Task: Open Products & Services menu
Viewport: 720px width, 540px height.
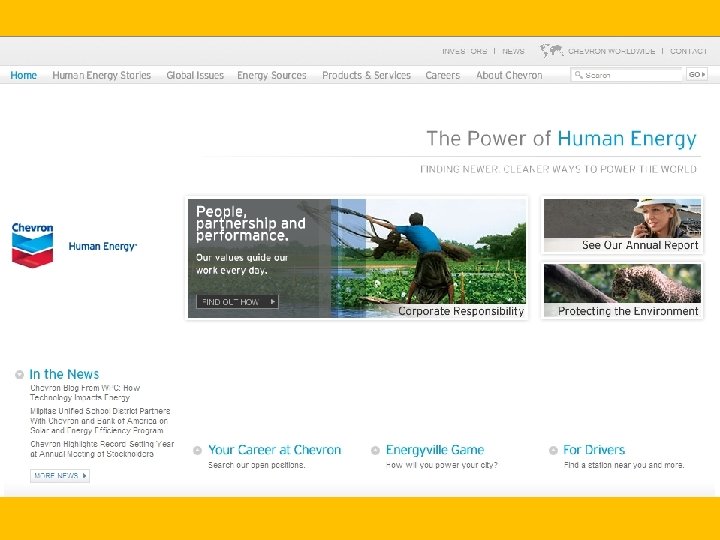Action: tap(366, 75)
